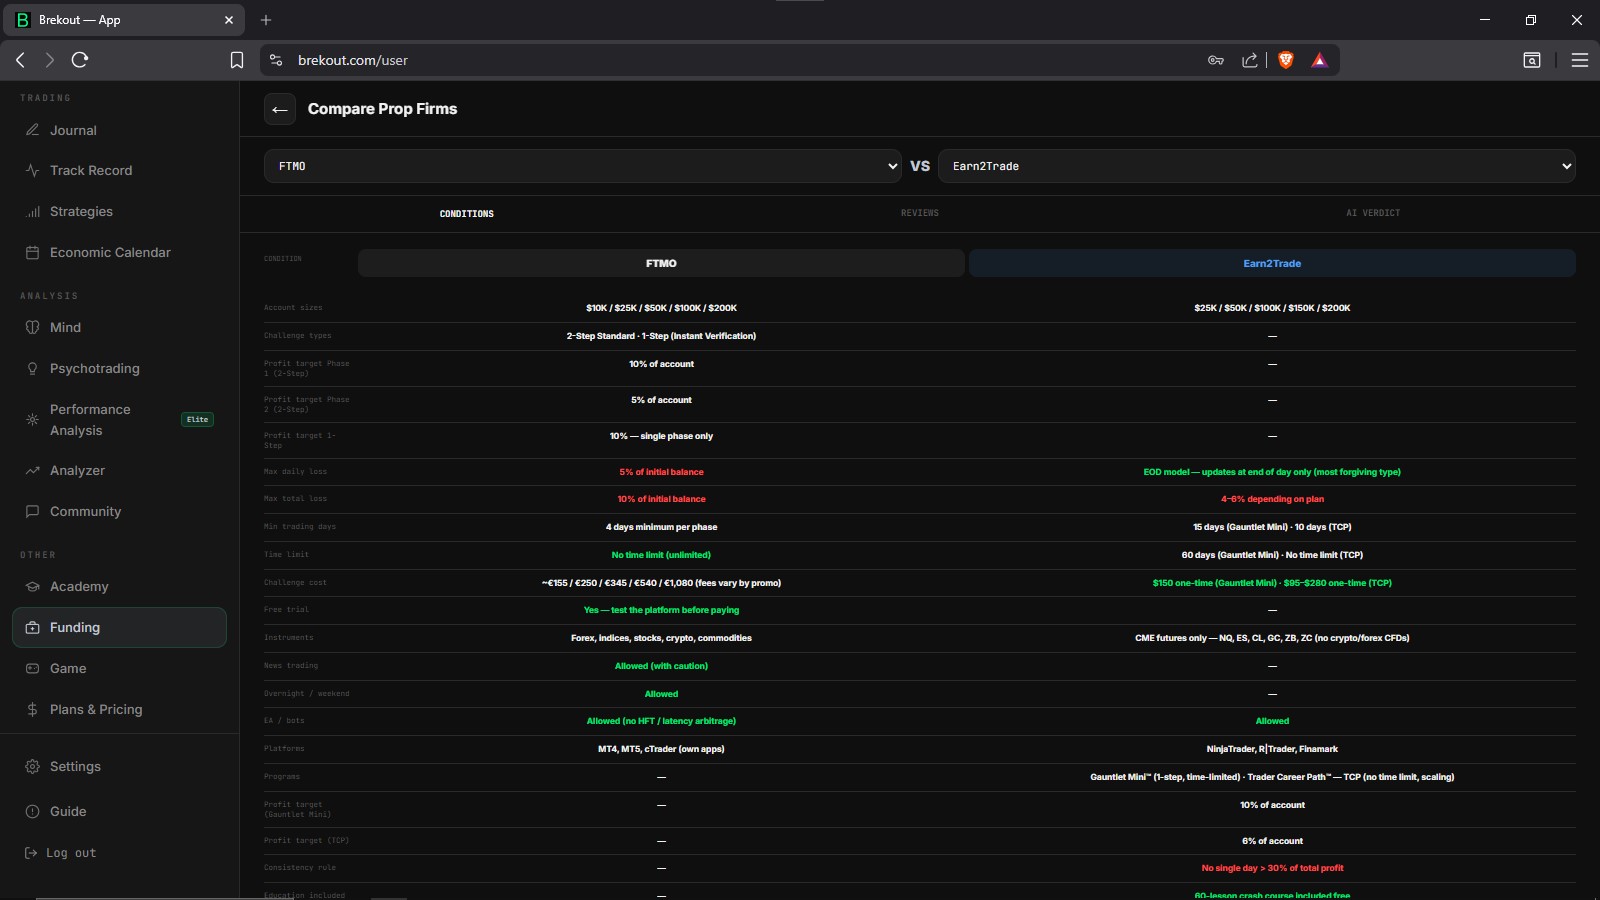Click 'NinjaTrader, R|Trader, Finamark' platforms text
The width and height of the screenshot is (1600, 900).
[1272, 749]
